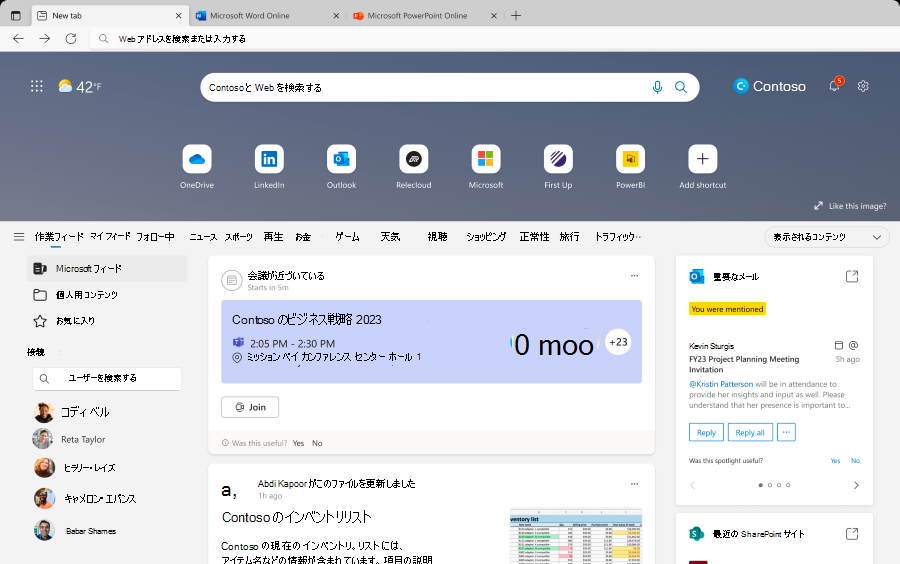Answer No to Was this useful on meeting card
The width and height of the screenshot is (900, 564).
point(317,443)
